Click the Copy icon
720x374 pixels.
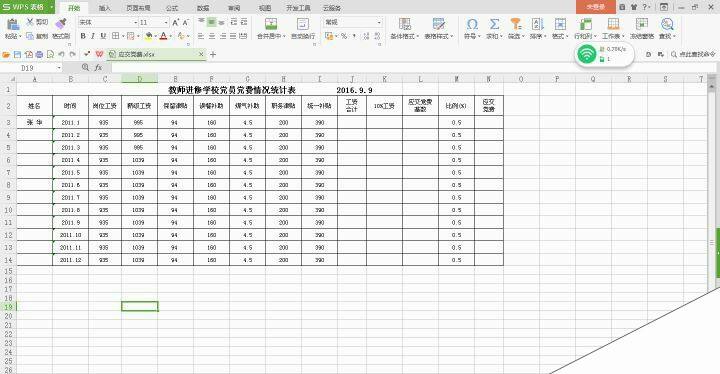click(x=30, y=36)
